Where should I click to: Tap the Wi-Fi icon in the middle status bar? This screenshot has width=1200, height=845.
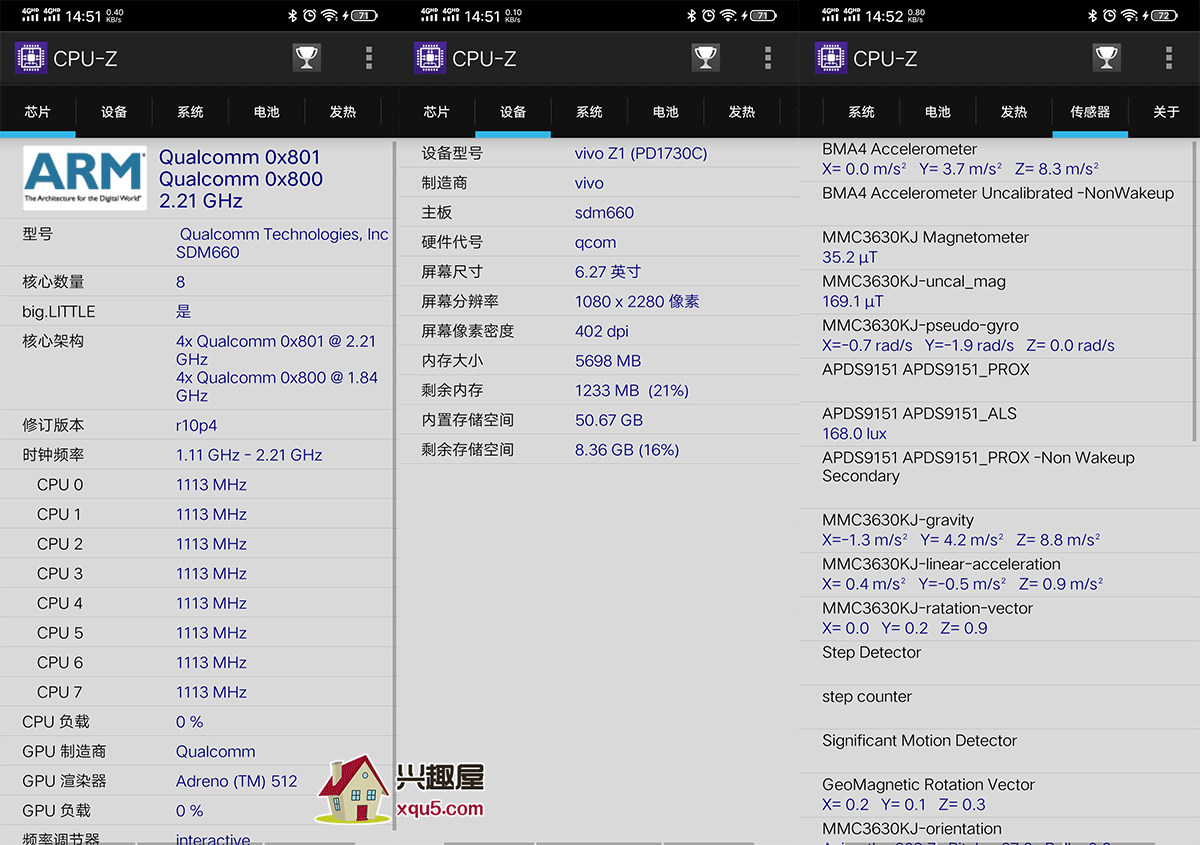click(729, 15)
